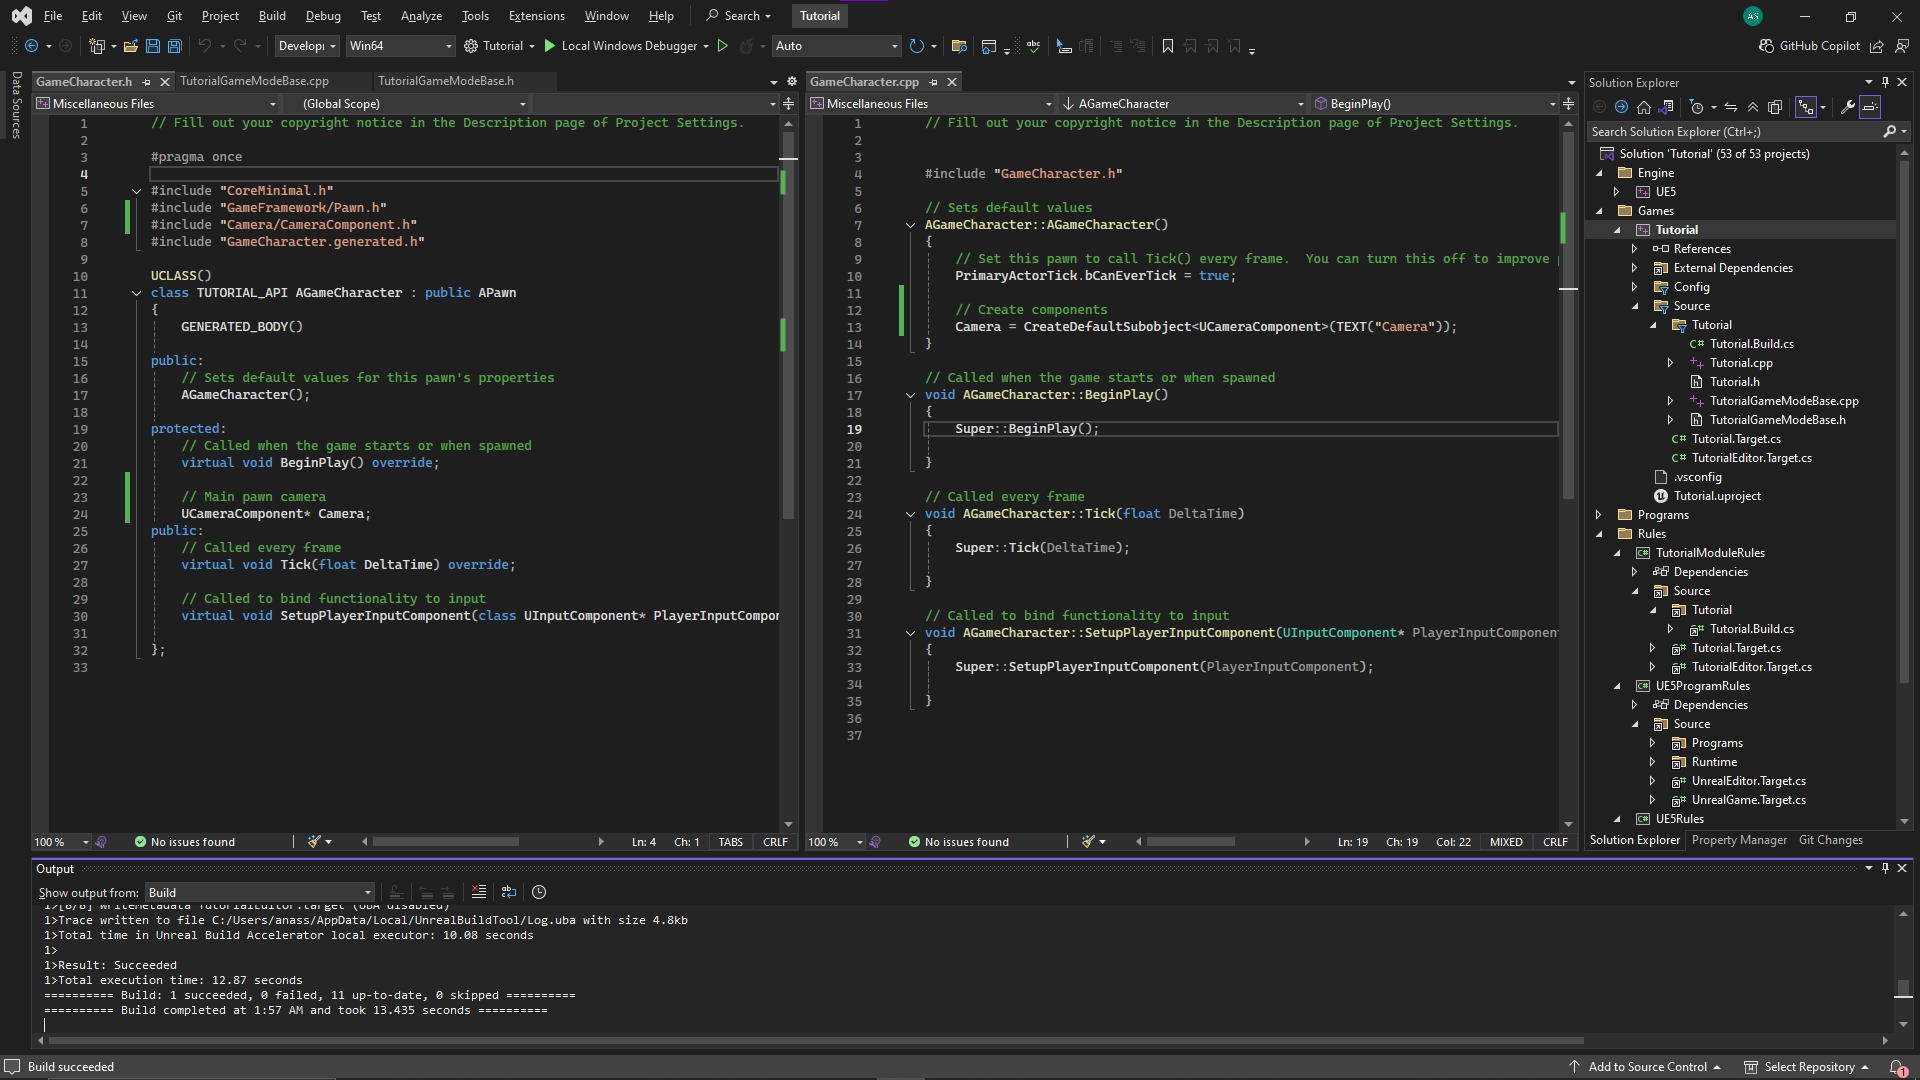Click the left editor horizontal scrollbar thumb
The image size is (1920, 1080).
445,842
